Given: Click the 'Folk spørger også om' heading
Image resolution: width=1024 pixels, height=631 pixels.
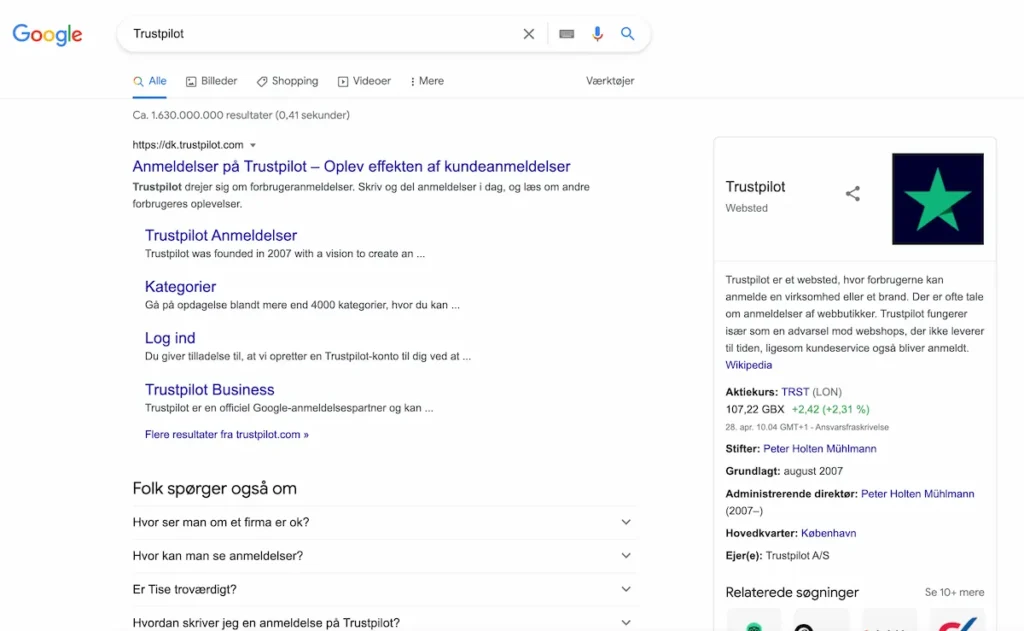Looking at the screenshot, I should (x=214, y=489).
